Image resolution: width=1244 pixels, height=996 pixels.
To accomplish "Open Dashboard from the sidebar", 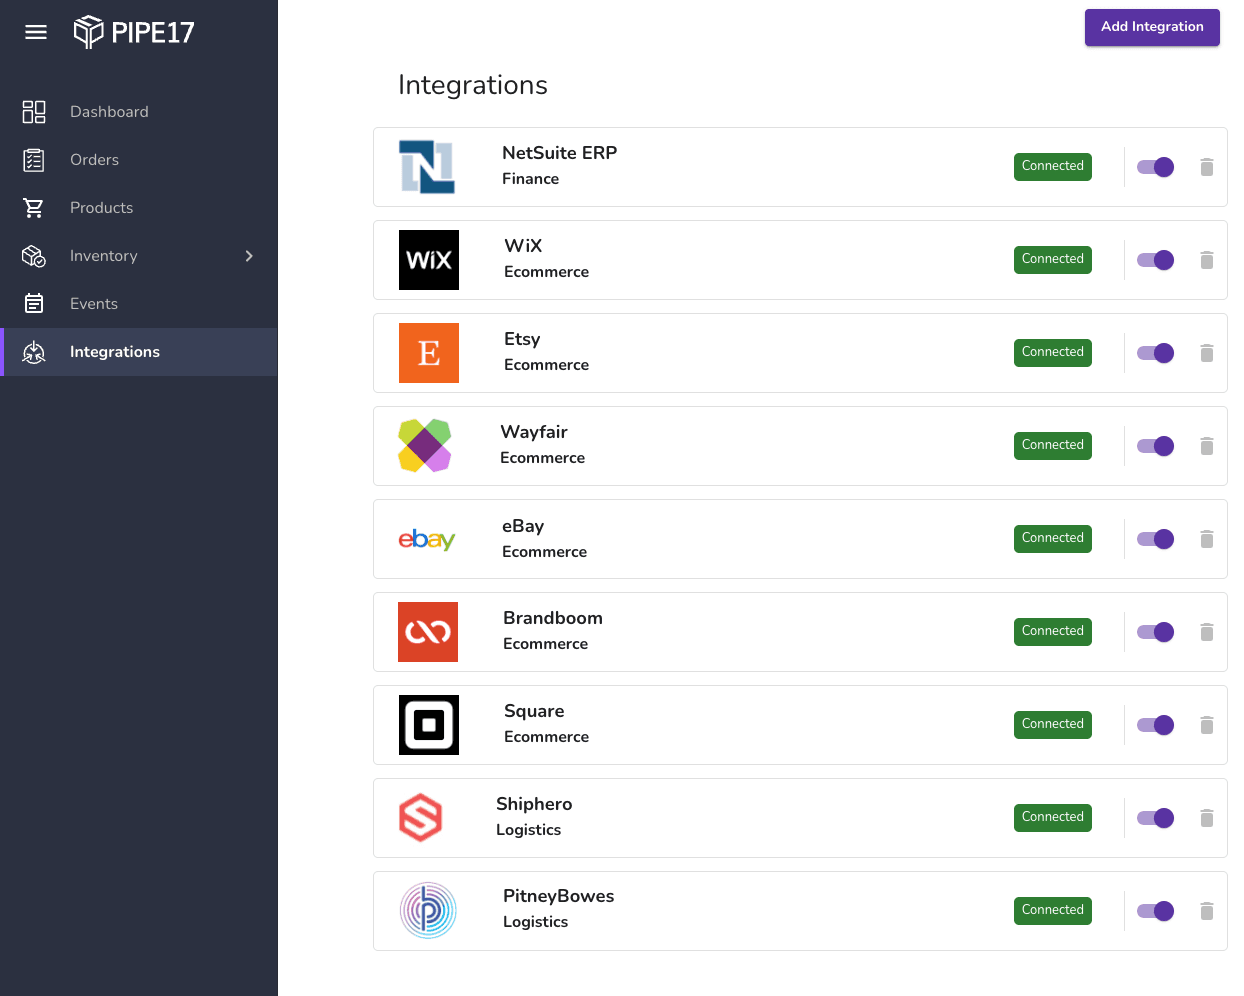I will coord(139,112).
